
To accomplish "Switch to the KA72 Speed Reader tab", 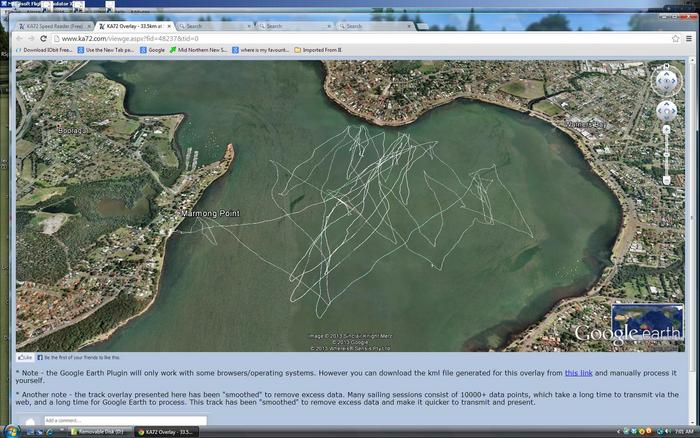I will tap(55, 26).
